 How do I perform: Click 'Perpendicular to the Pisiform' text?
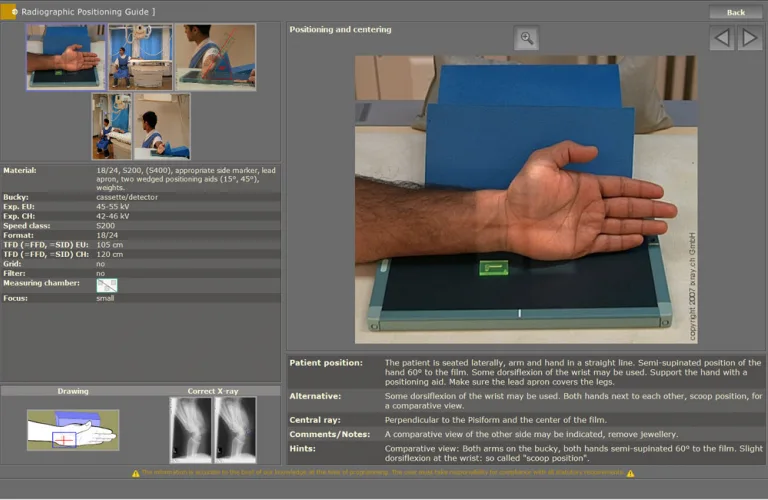point(437,420)
